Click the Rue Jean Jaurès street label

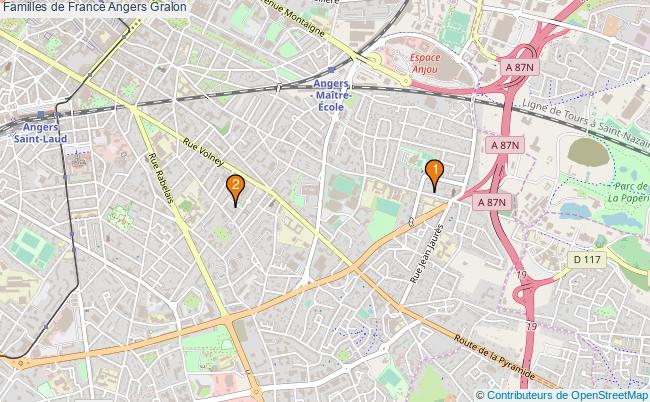(x=427, y=254)
